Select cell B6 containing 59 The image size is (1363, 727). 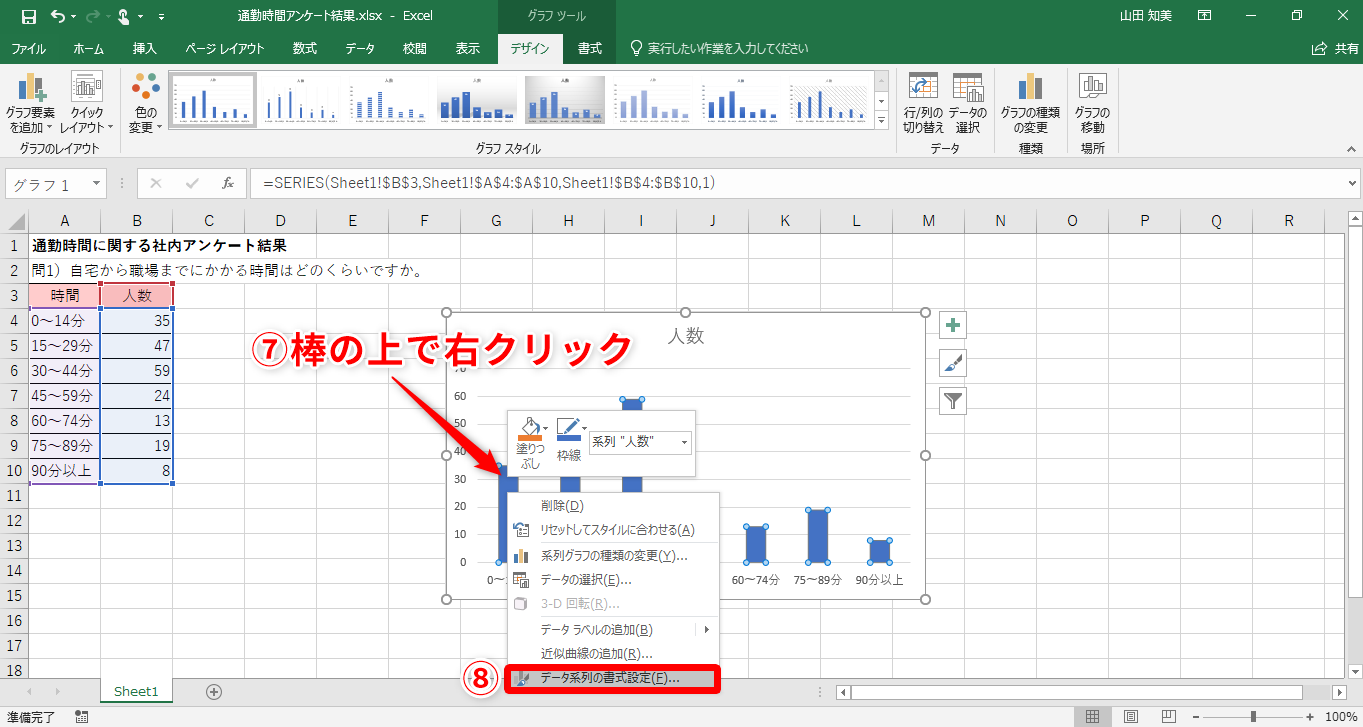coord(137,371)
